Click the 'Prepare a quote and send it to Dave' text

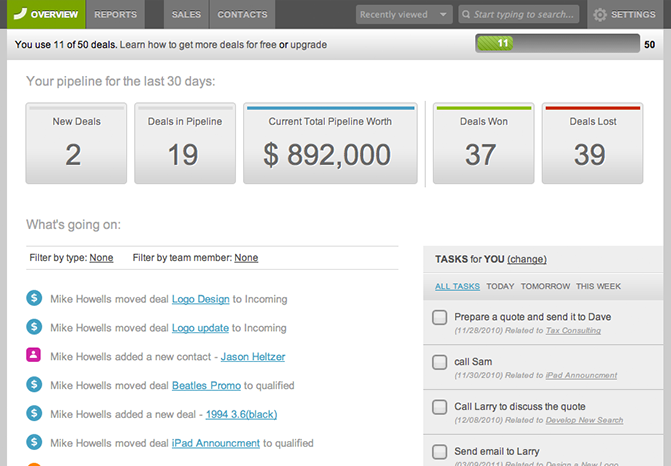(x=533, y=317)
